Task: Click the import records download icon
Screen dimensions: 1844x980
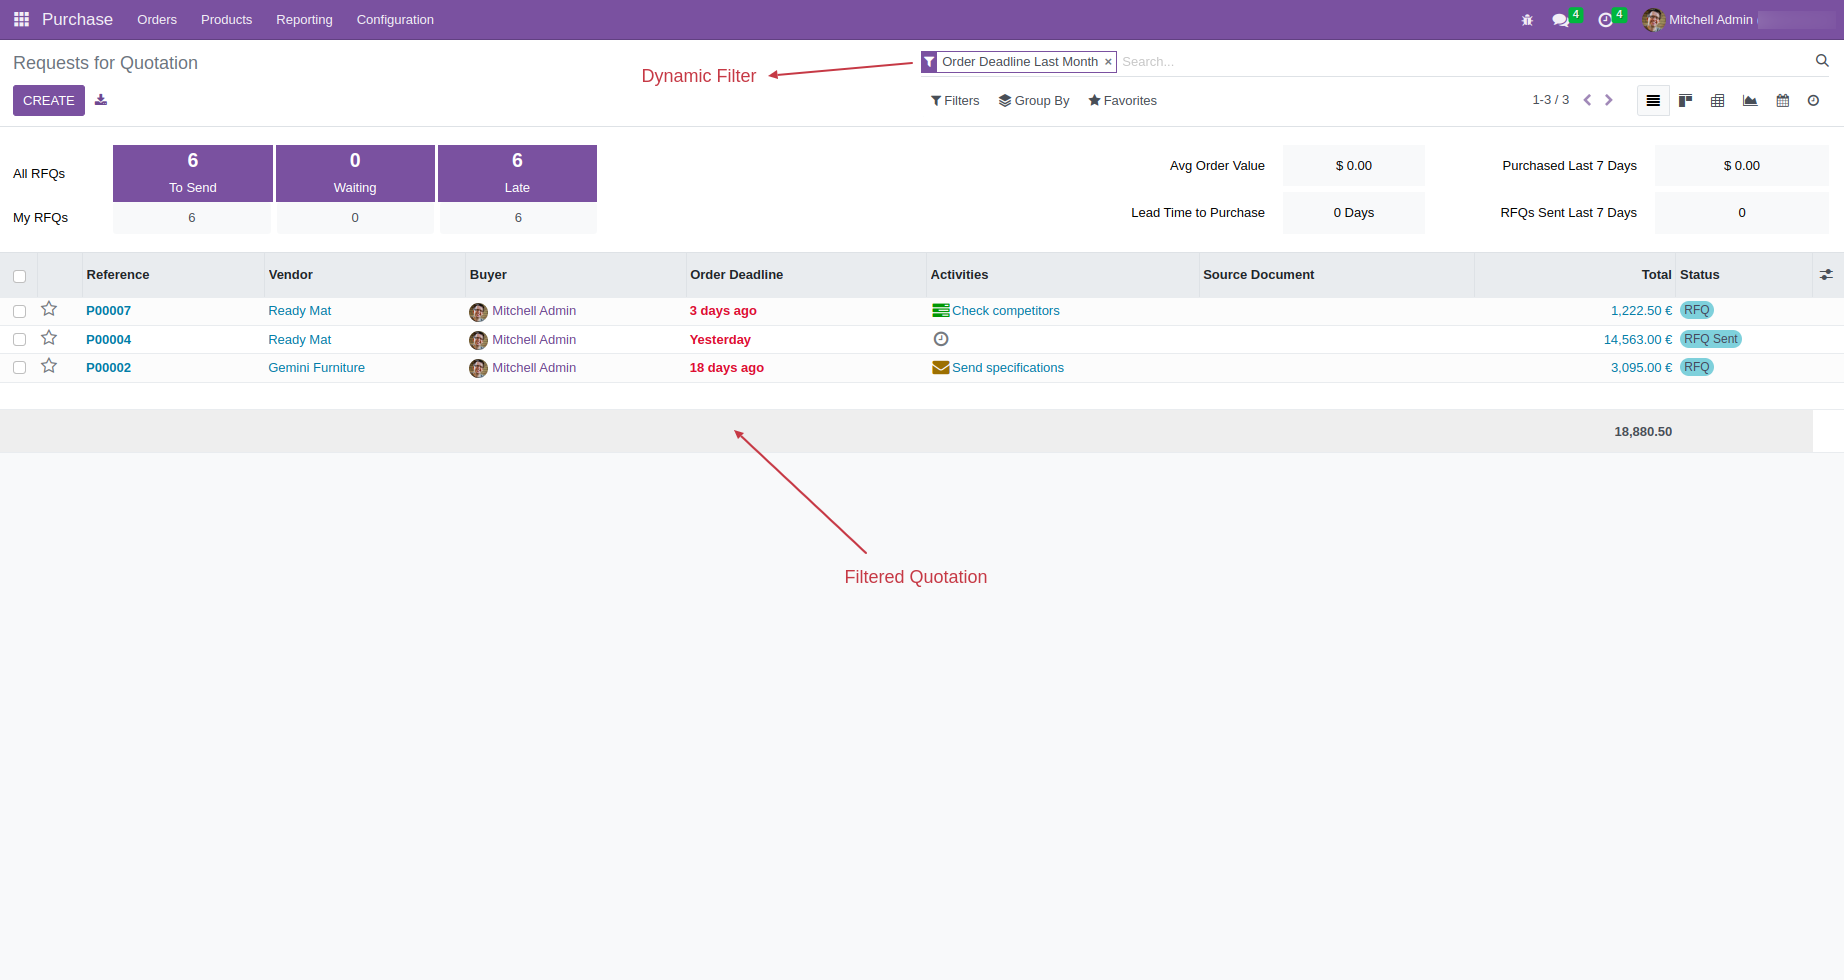Action: tap(101, 100)
